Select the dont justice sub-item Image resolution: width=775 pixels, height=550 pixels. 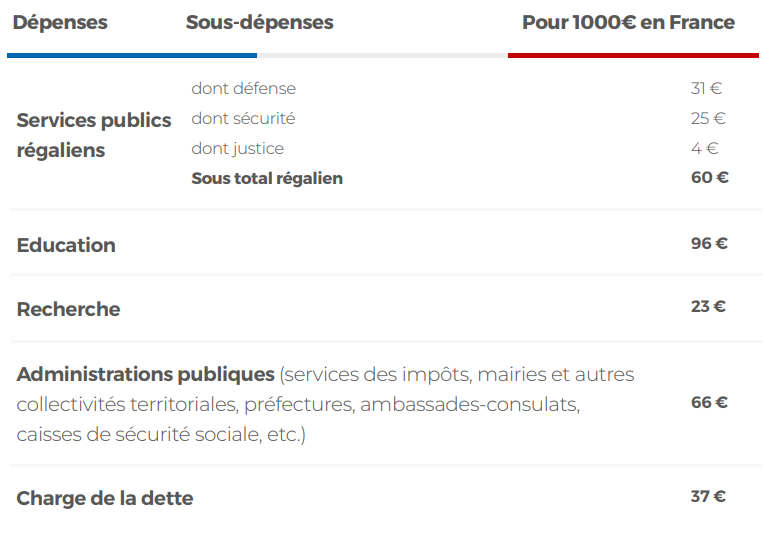pyautogui.click(x=237, y=149)
